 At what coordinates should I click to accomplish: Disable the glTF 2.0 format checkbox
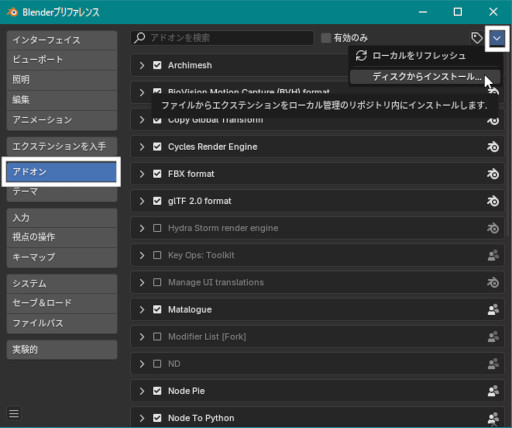[x=157, y=201]
